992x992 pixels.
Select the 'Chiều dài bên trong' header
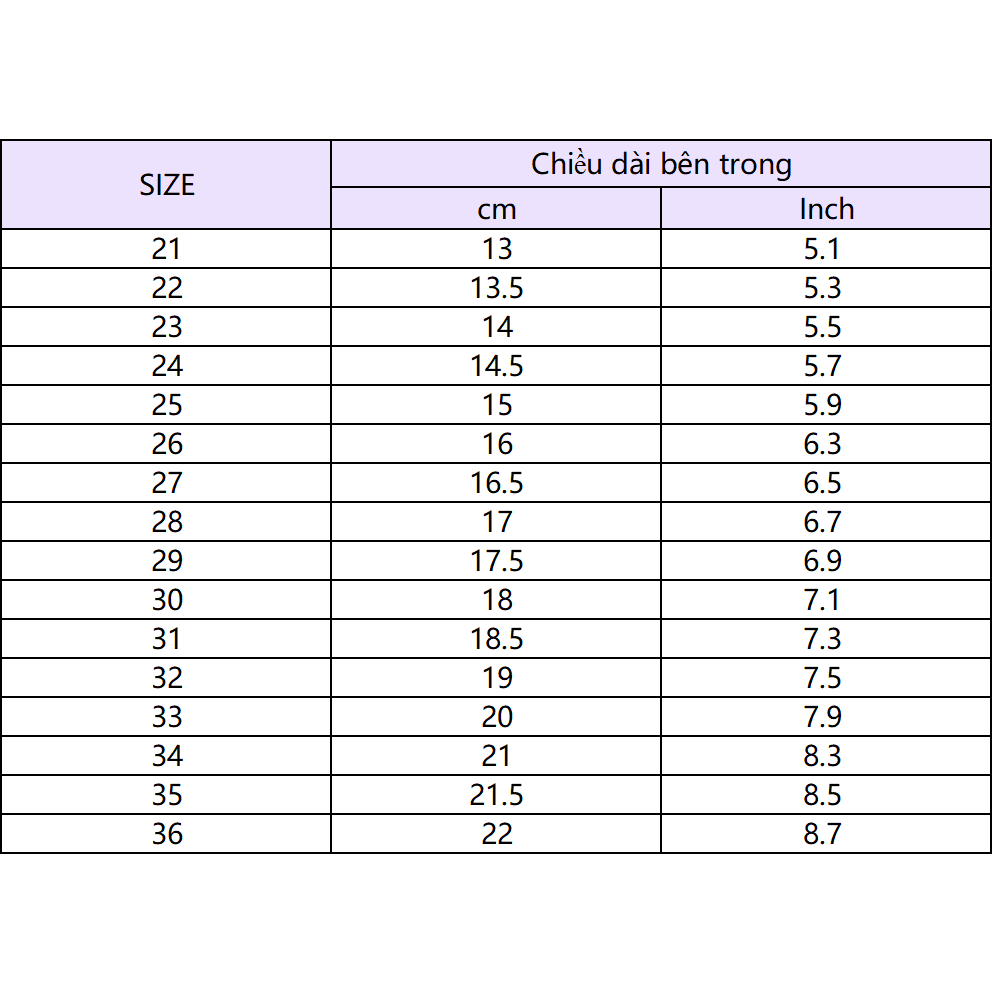(x=661, y=164)
